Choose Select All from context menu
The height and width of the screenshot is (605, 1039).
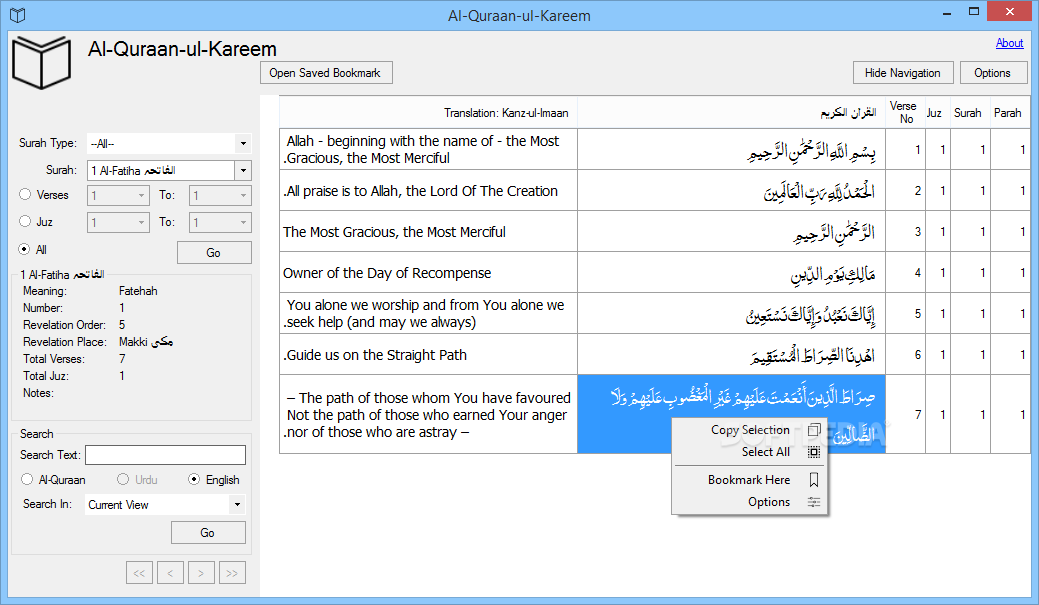tap(749, 452)
